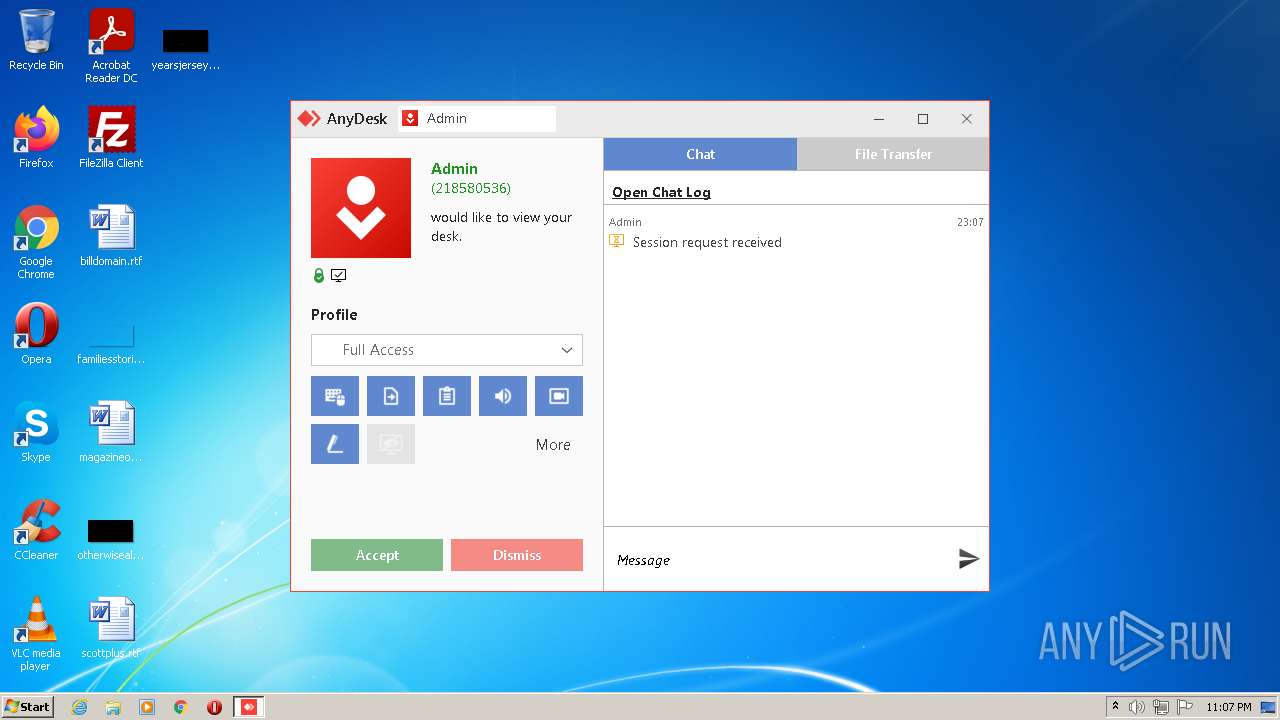Close the AnyDesk window
Image resolution: width=1280 pixels, height=720 pixels.
pyautogui.click(x=966, y=118)
